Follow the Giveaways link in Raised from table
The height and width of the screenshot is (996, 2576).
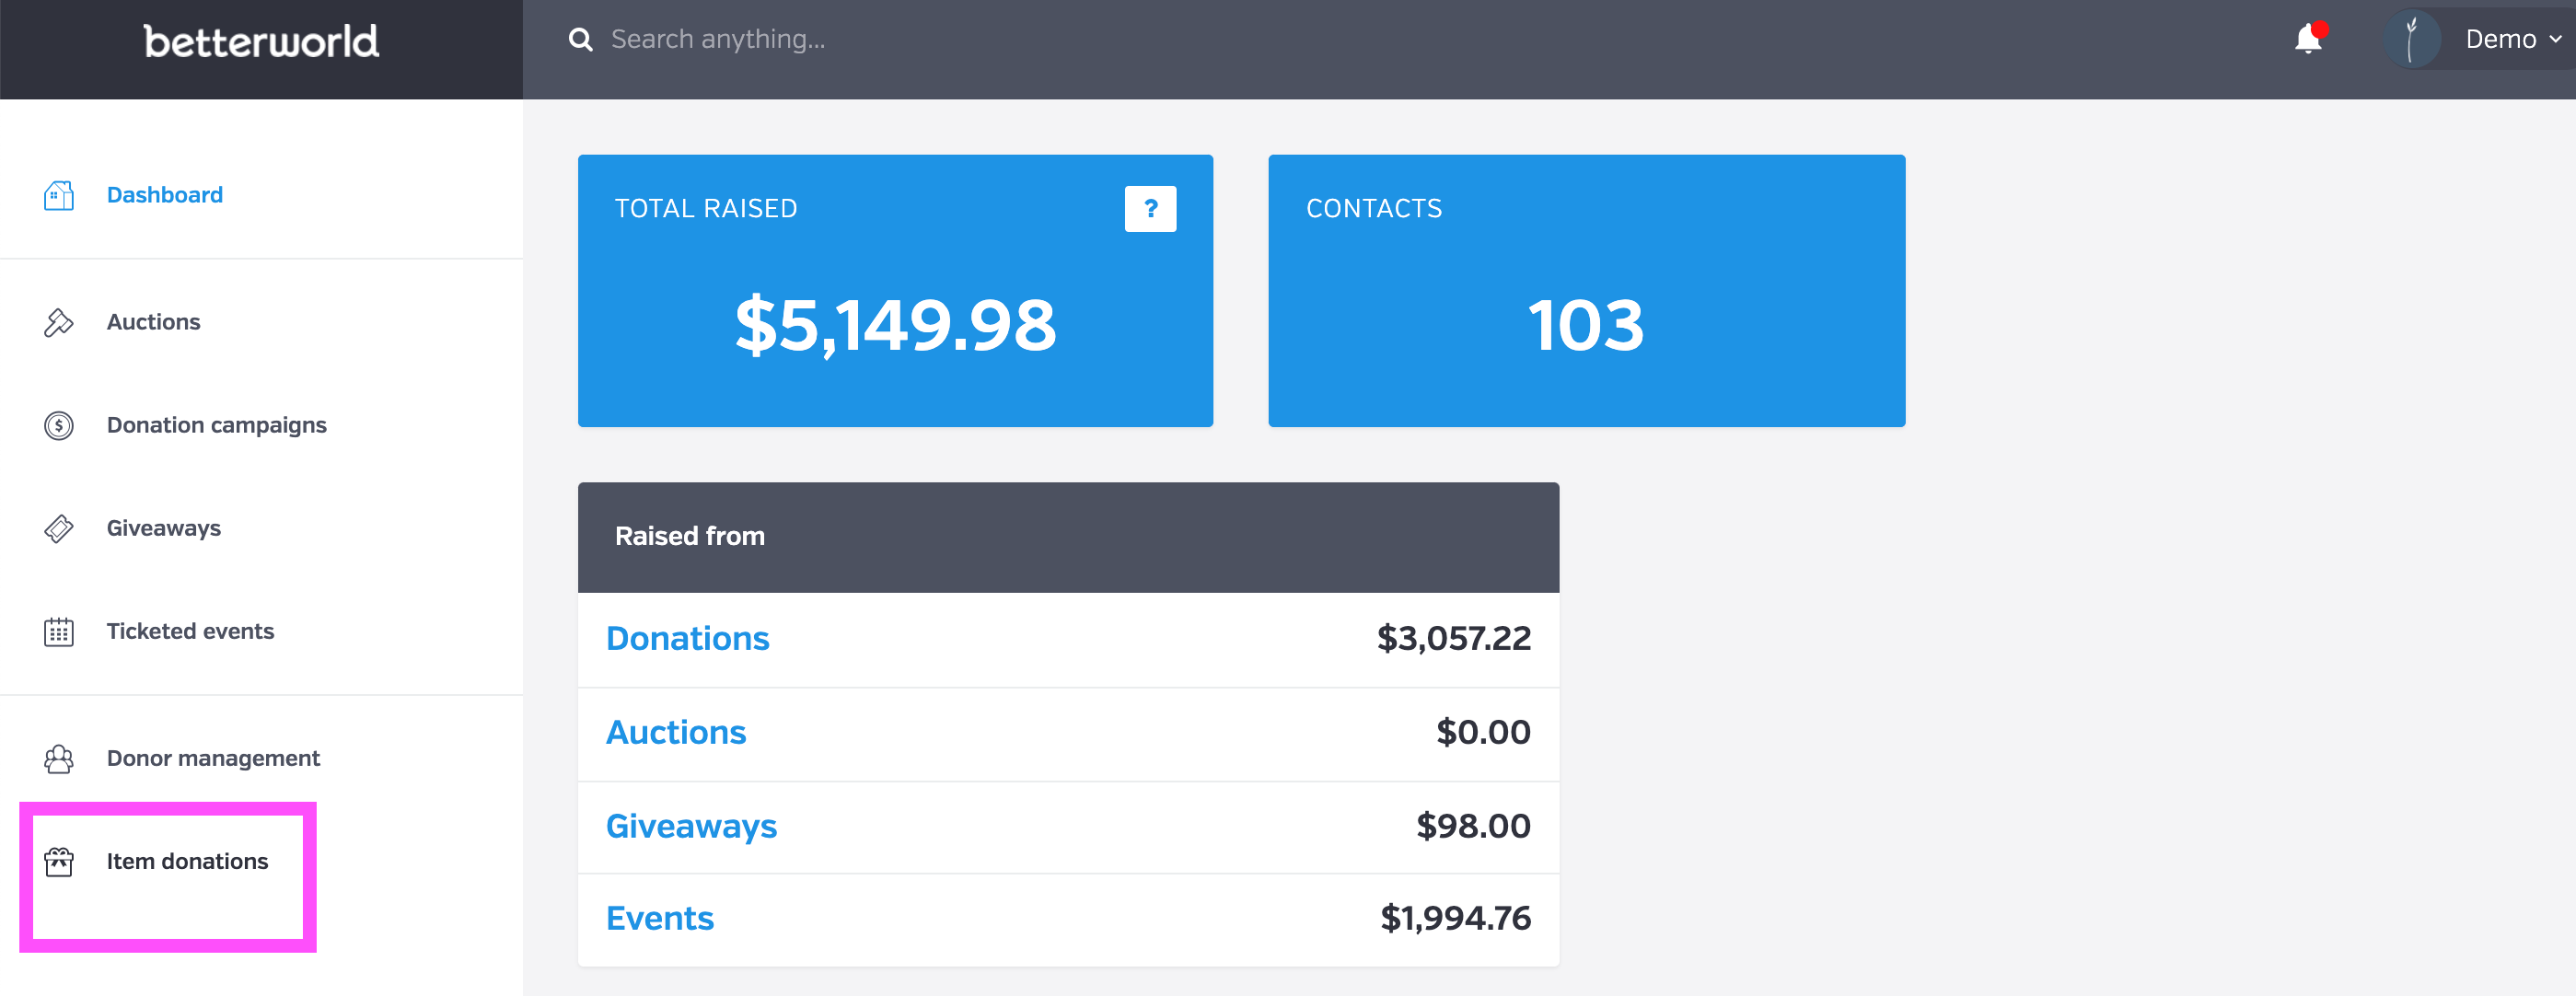(692, 826)
